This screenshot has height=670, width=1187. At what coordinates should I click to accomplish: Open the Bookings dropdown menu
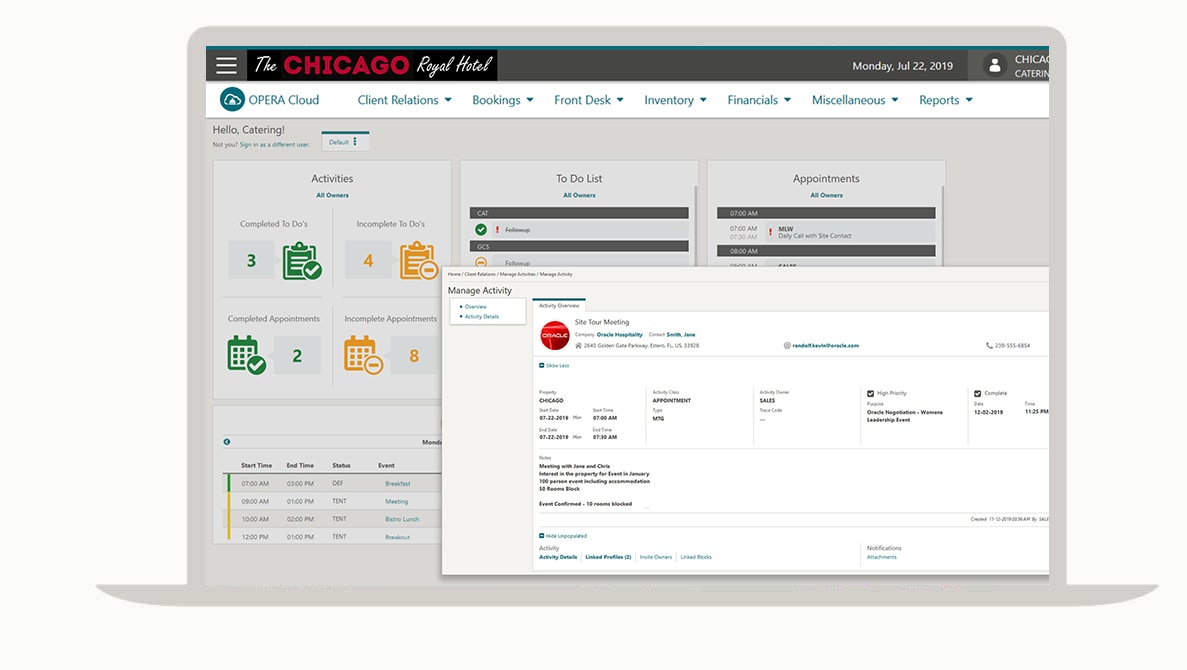click(502, 100)
